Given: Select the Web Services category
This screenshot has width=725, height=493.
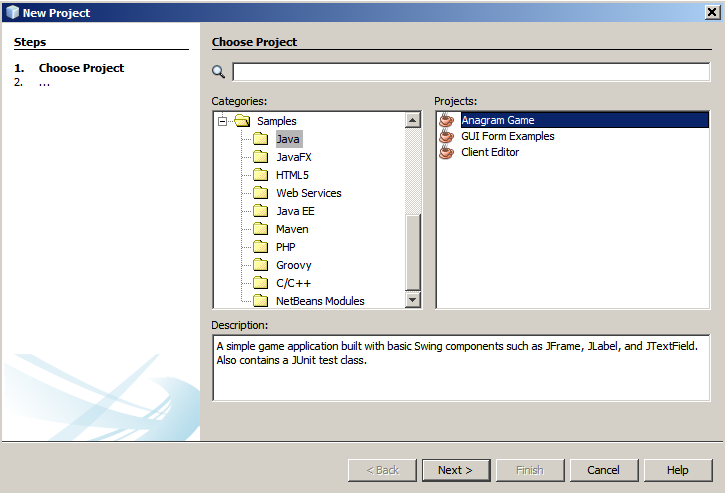Looking at the screenshot, I should pos(308,193).
